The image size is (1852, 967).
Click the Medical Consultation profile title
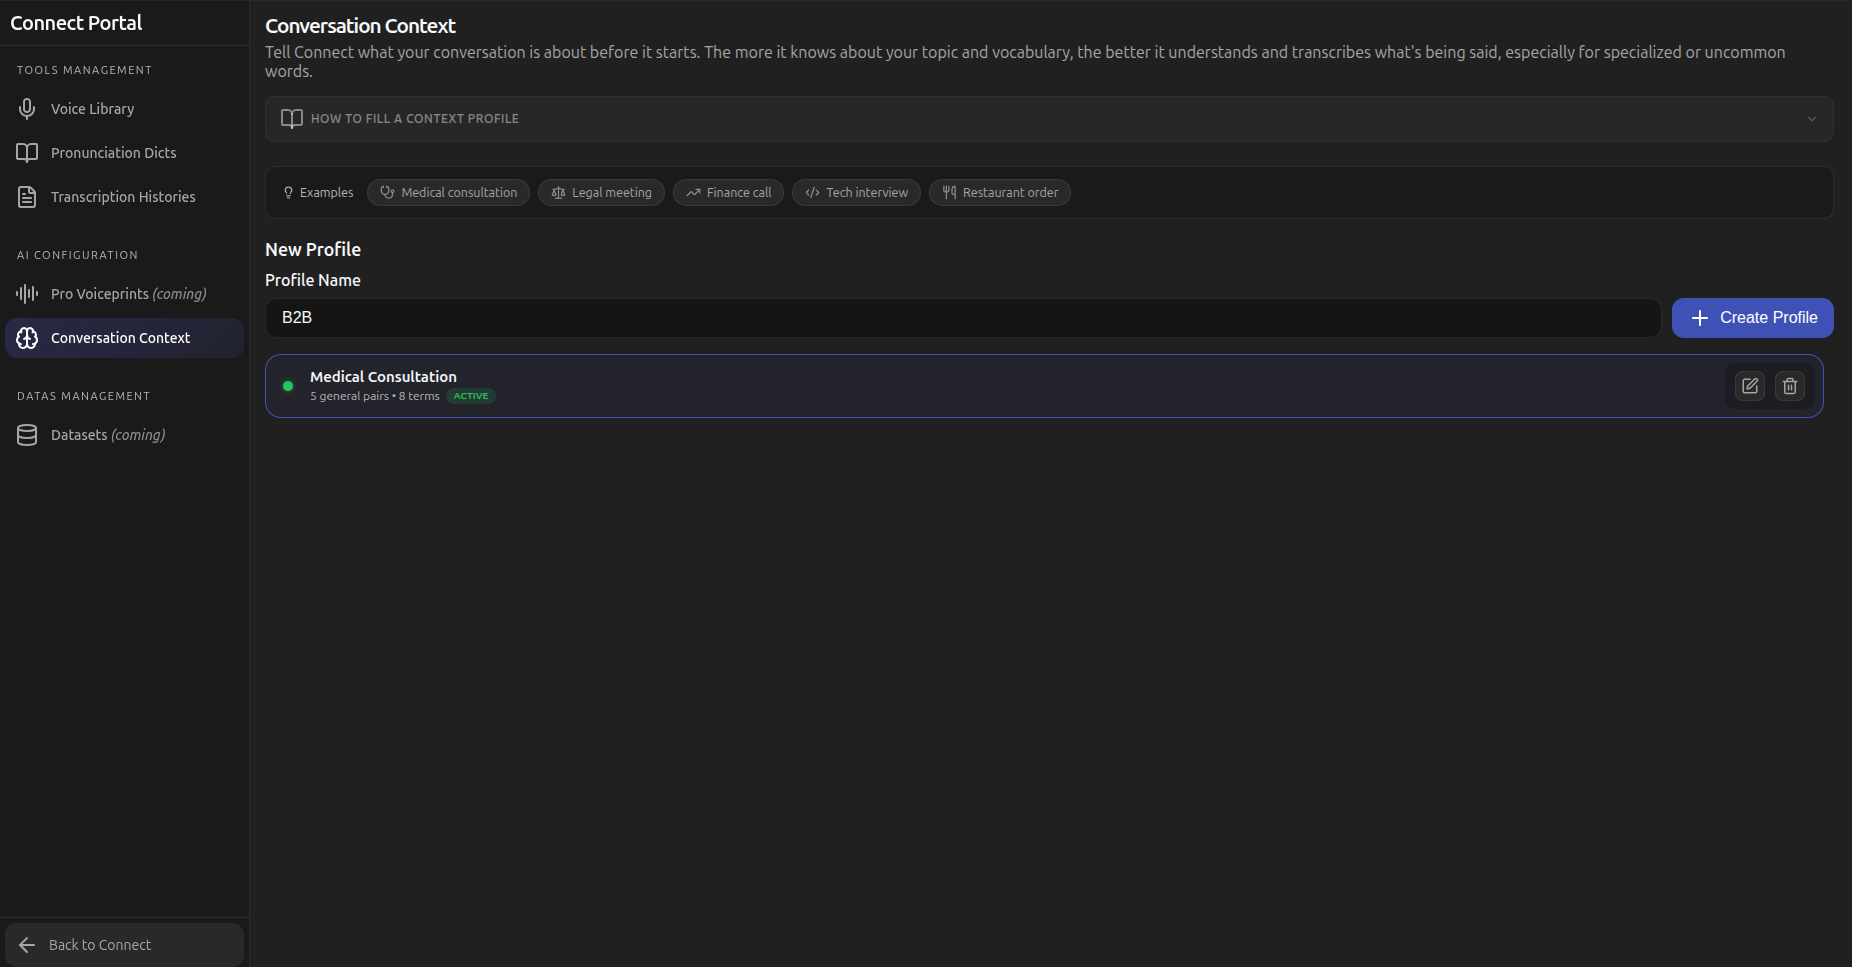pyautogui.click(x=383, y=376)
